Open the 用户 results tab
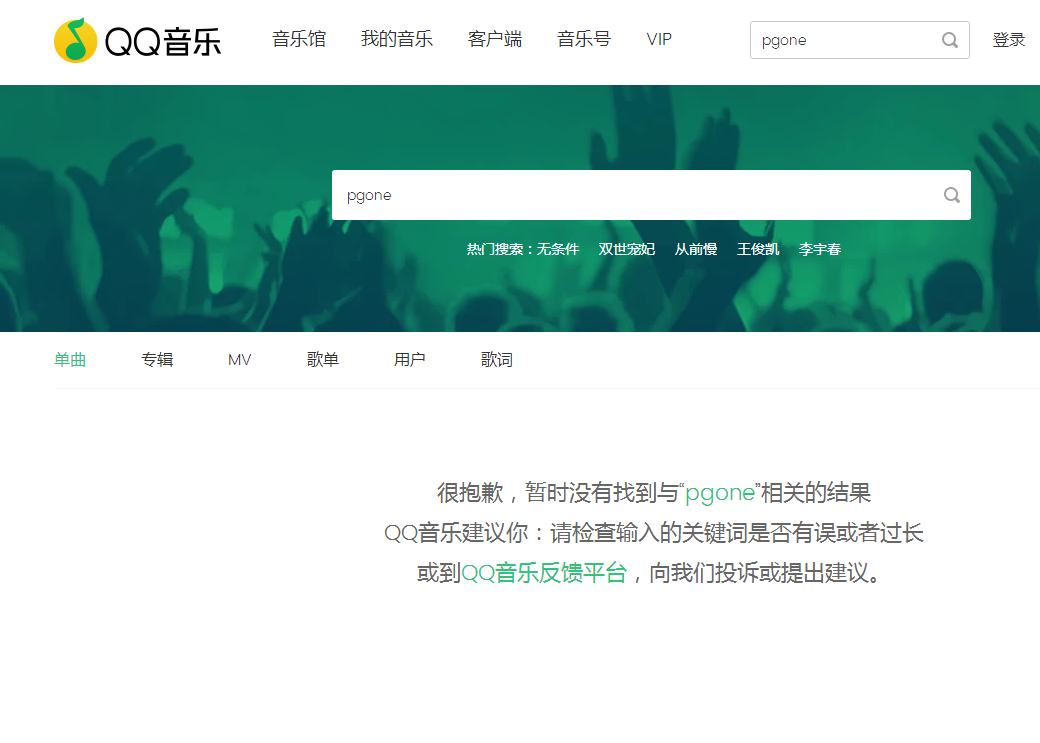Image resolution: width=1040 pixels, height=743 pixels. point(409,359)
